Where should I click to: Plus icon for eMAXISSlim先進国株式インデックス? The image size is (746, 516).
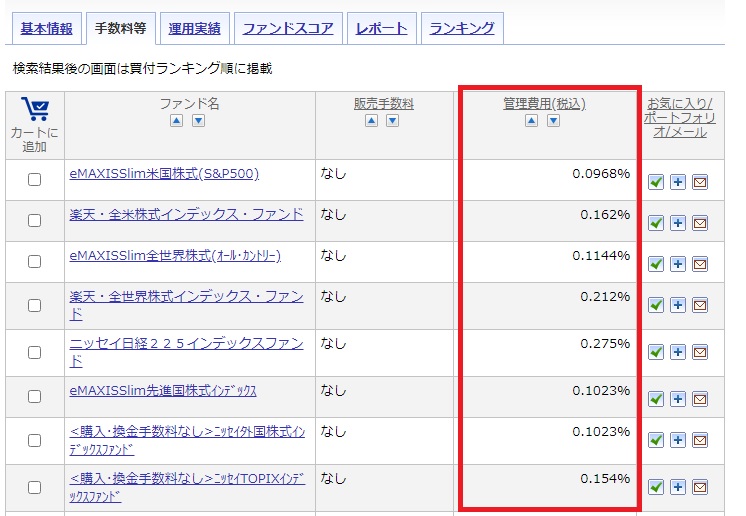tap(678, 399)
